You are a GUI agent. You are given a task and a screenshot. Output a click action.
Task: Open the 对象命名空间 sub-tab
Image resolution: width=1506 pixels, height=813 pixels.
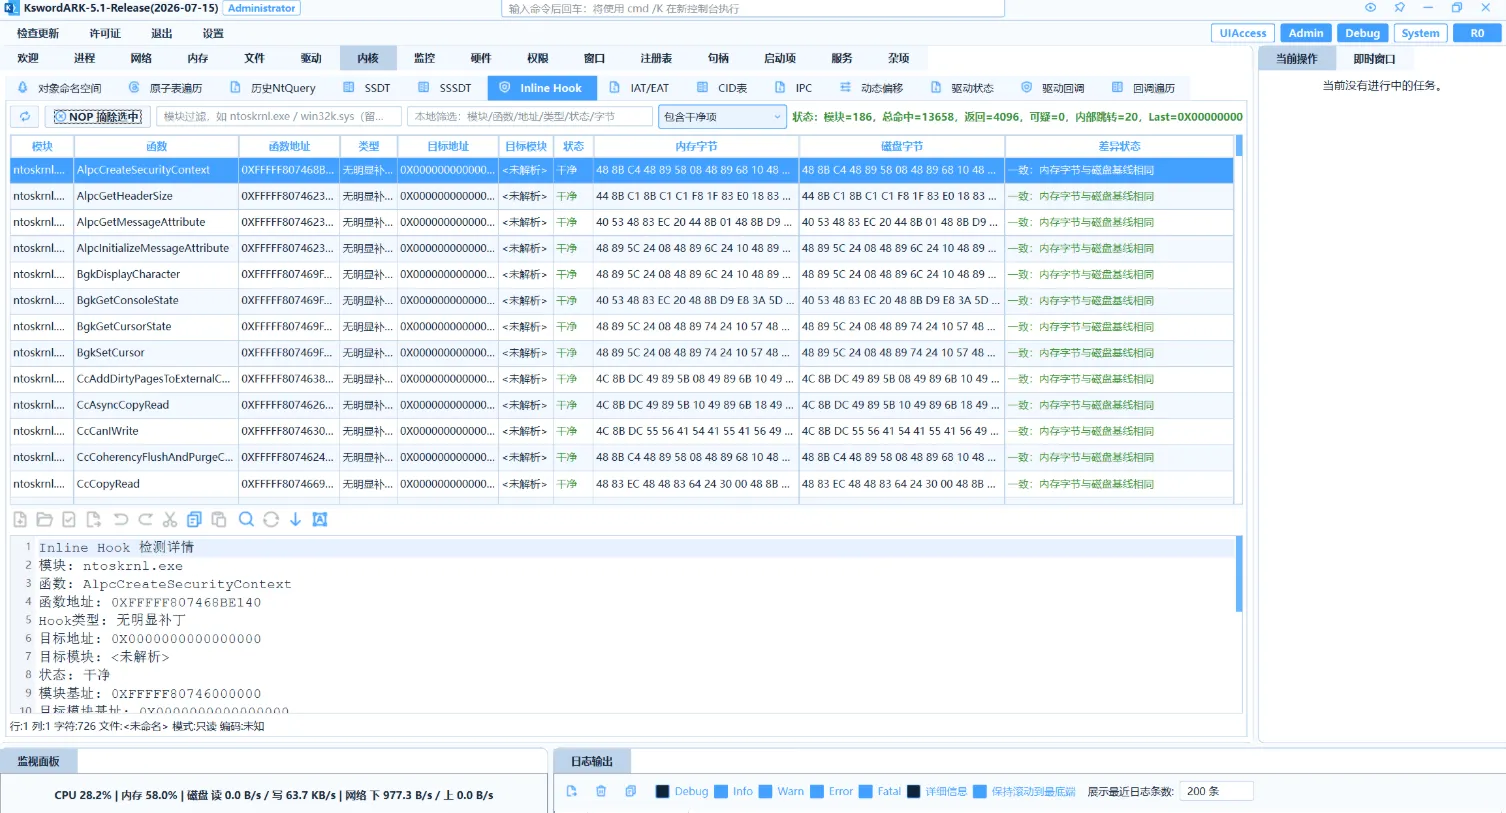pos(60,88)
